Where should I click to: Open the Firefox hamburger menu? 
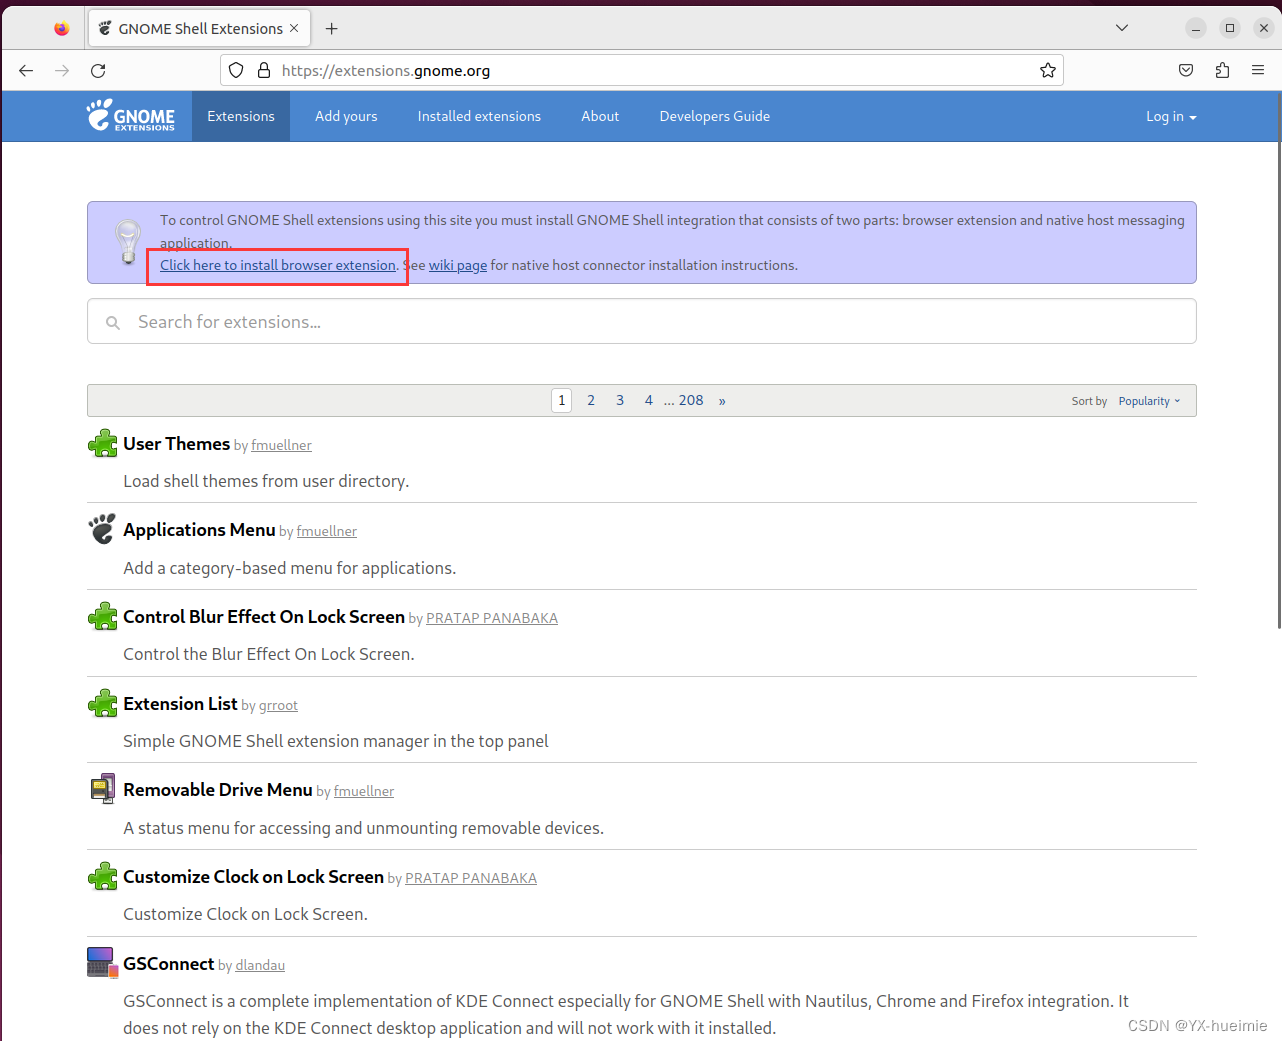[1258, 70]
